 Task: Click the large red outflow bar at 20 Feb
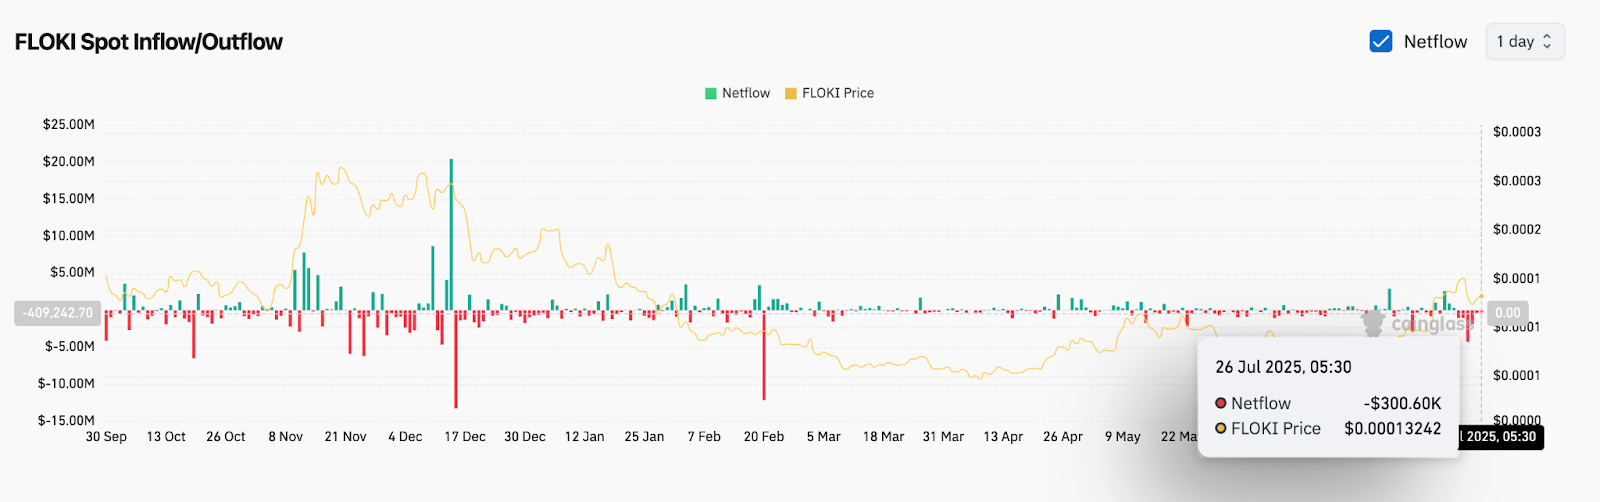tap(764, 355)
